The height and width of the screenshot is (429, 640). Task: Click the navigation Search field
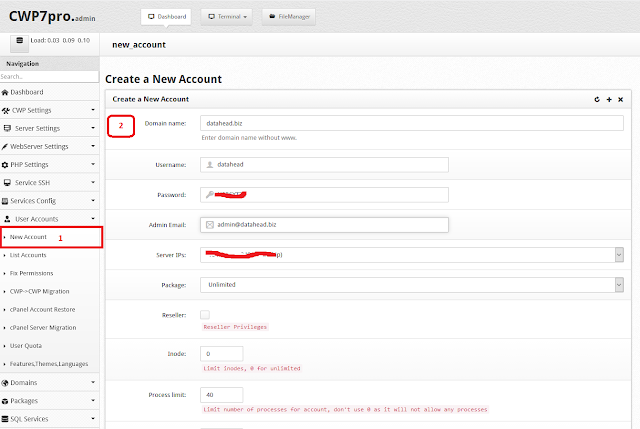pos(49,76)
